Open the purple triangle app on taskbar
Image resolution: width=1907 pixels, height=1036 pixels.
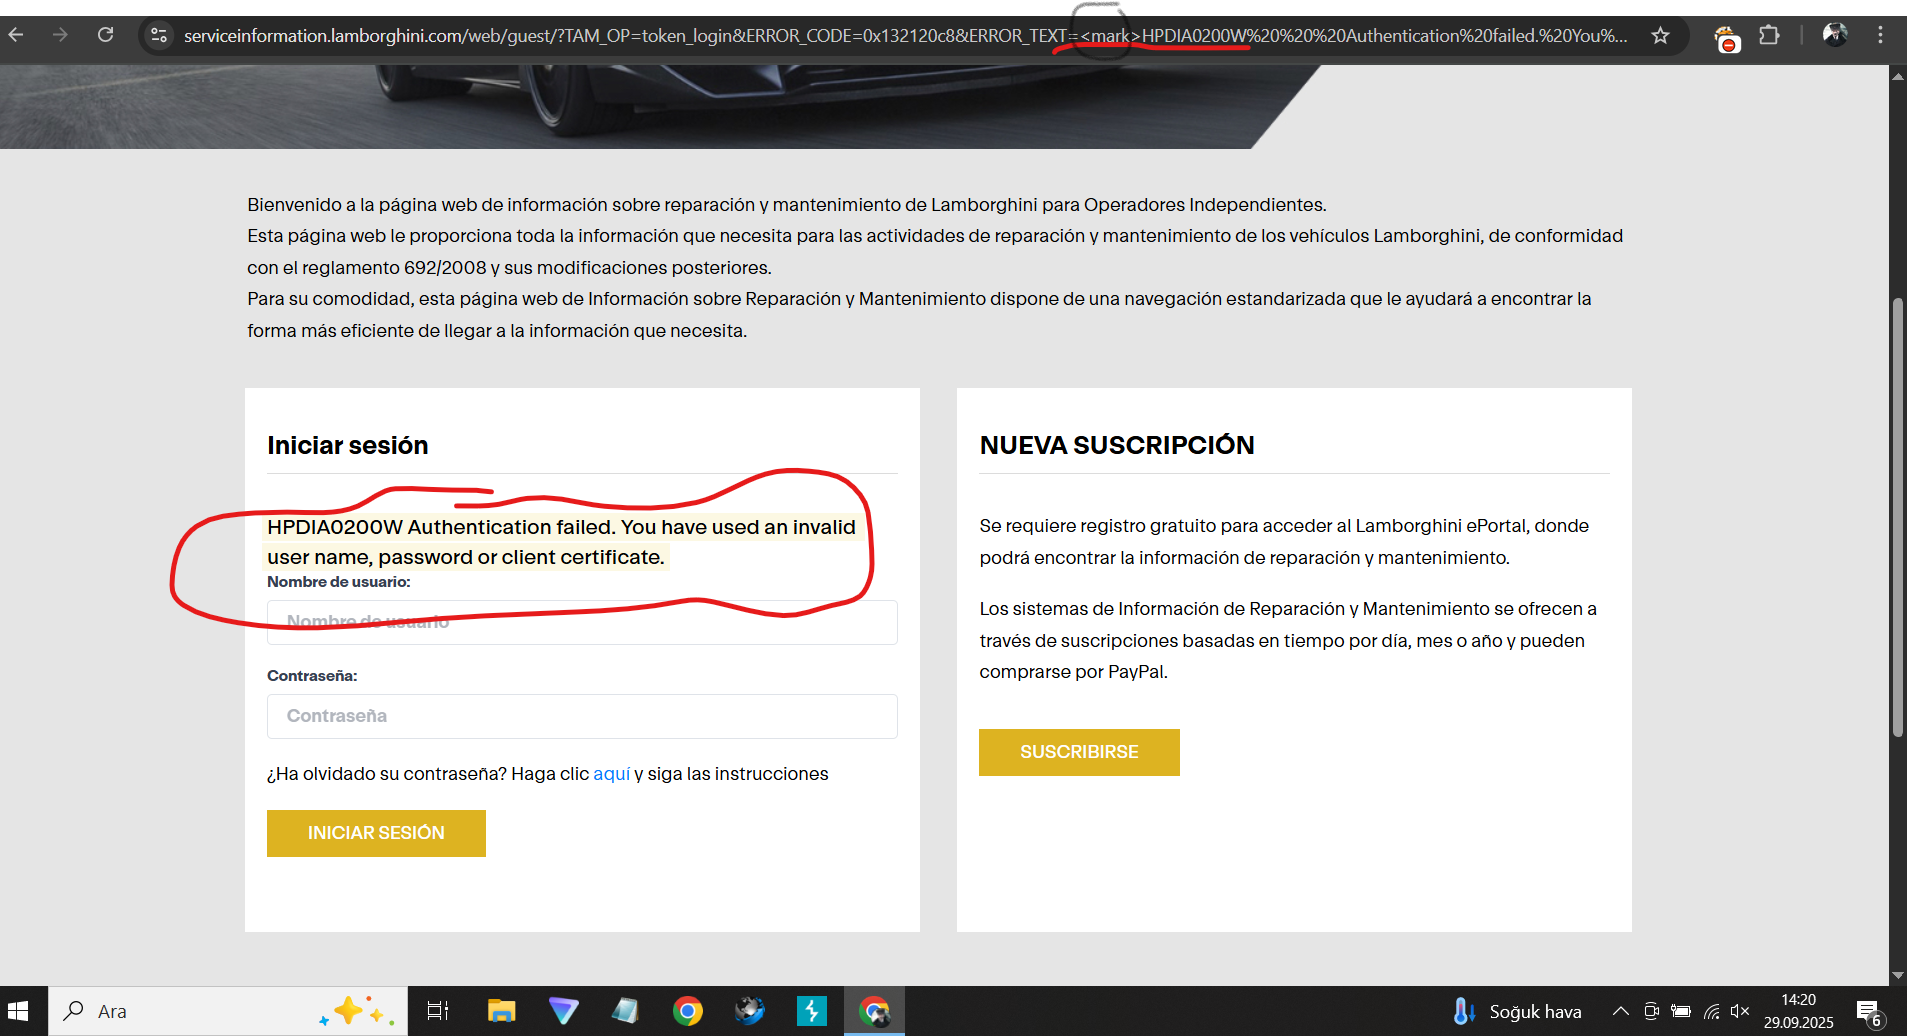tap(563, 1011)
